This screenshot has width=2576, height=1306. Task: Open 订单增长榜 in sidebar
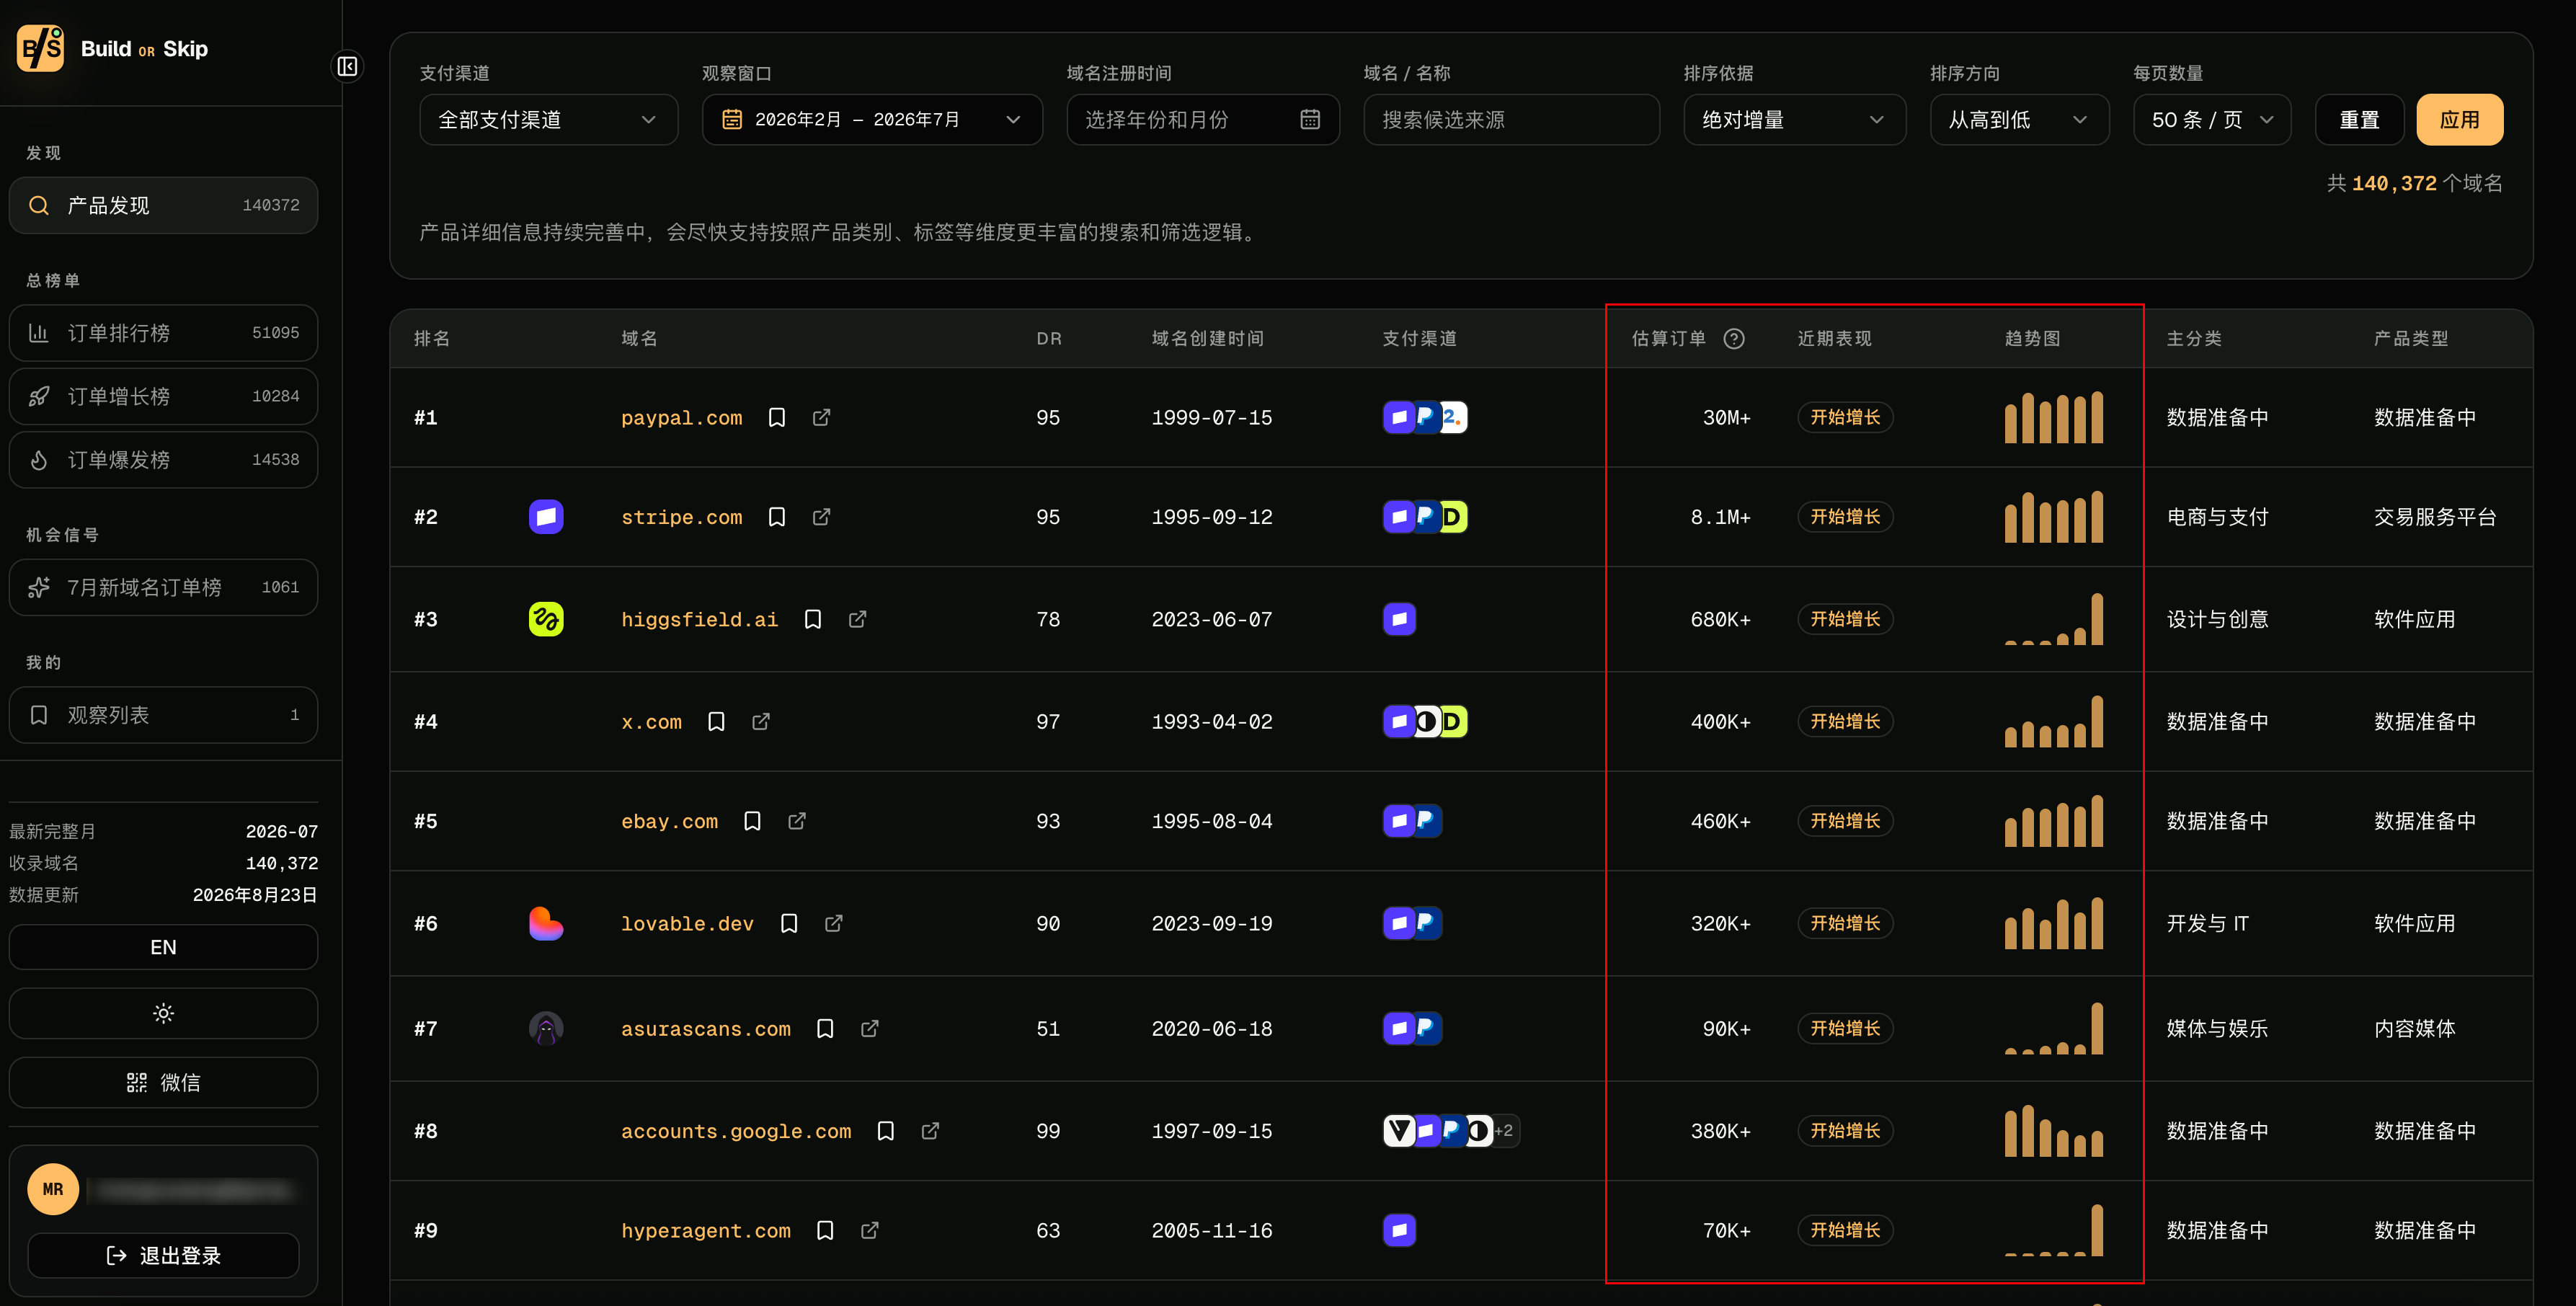163,396
